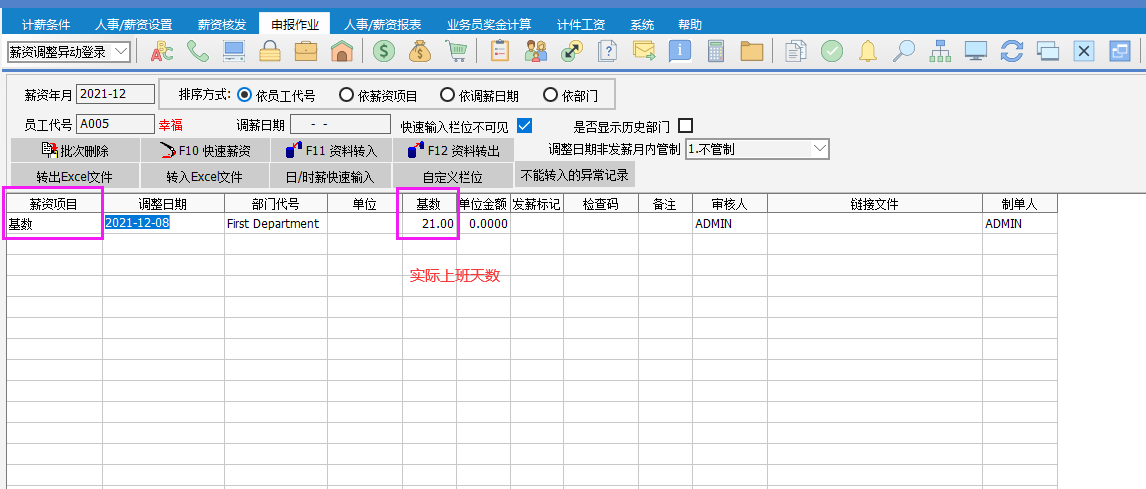Click the question mark document icon

[x=607, y=51]
